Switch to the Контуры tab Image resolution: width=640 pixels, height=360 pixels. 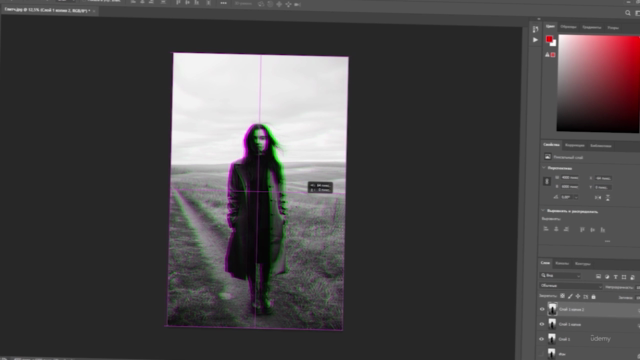click(583, 264)
